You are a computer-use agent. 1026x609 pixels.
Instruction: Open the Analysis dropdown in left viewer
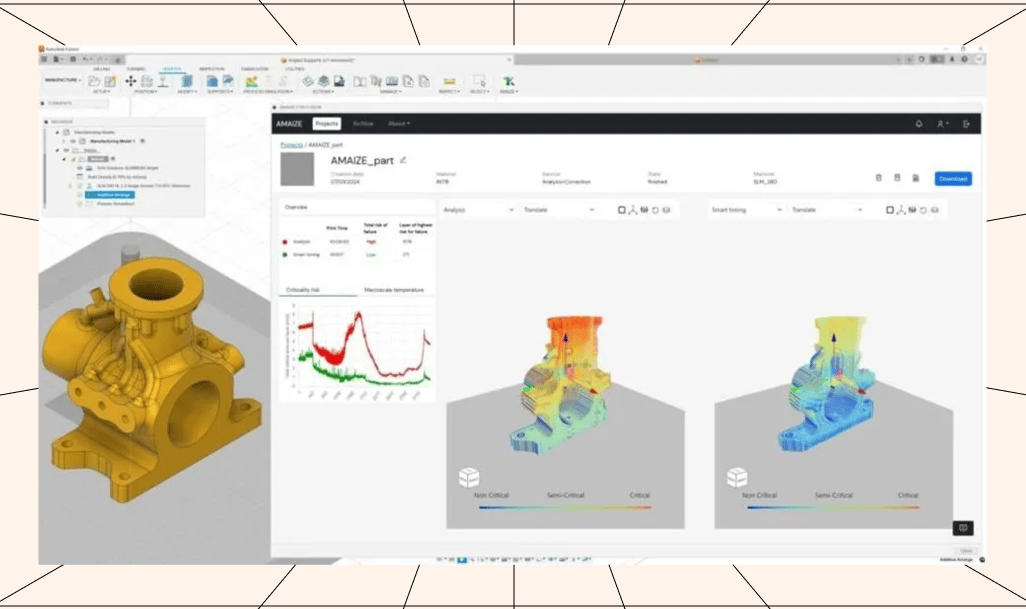point(479,210)
